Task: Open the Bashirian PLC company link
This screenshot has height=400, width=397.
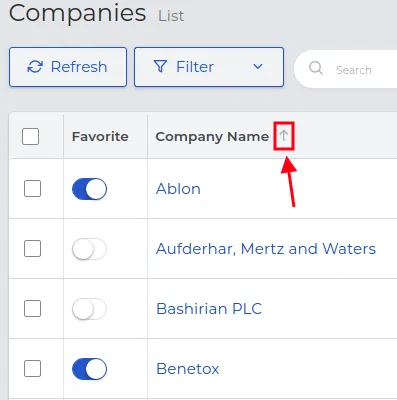Action: coord(209,309)
